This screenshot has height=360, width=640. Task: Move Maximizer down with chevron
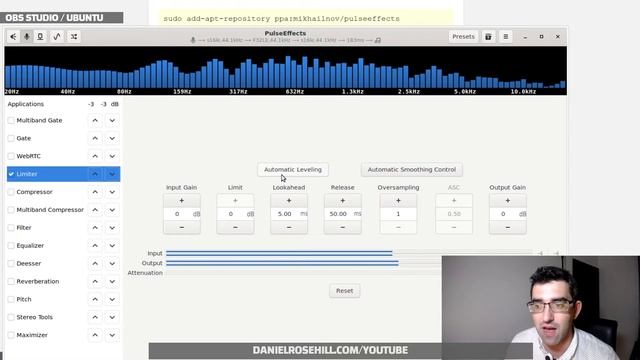pyautogui.click(x=112, y=335)
